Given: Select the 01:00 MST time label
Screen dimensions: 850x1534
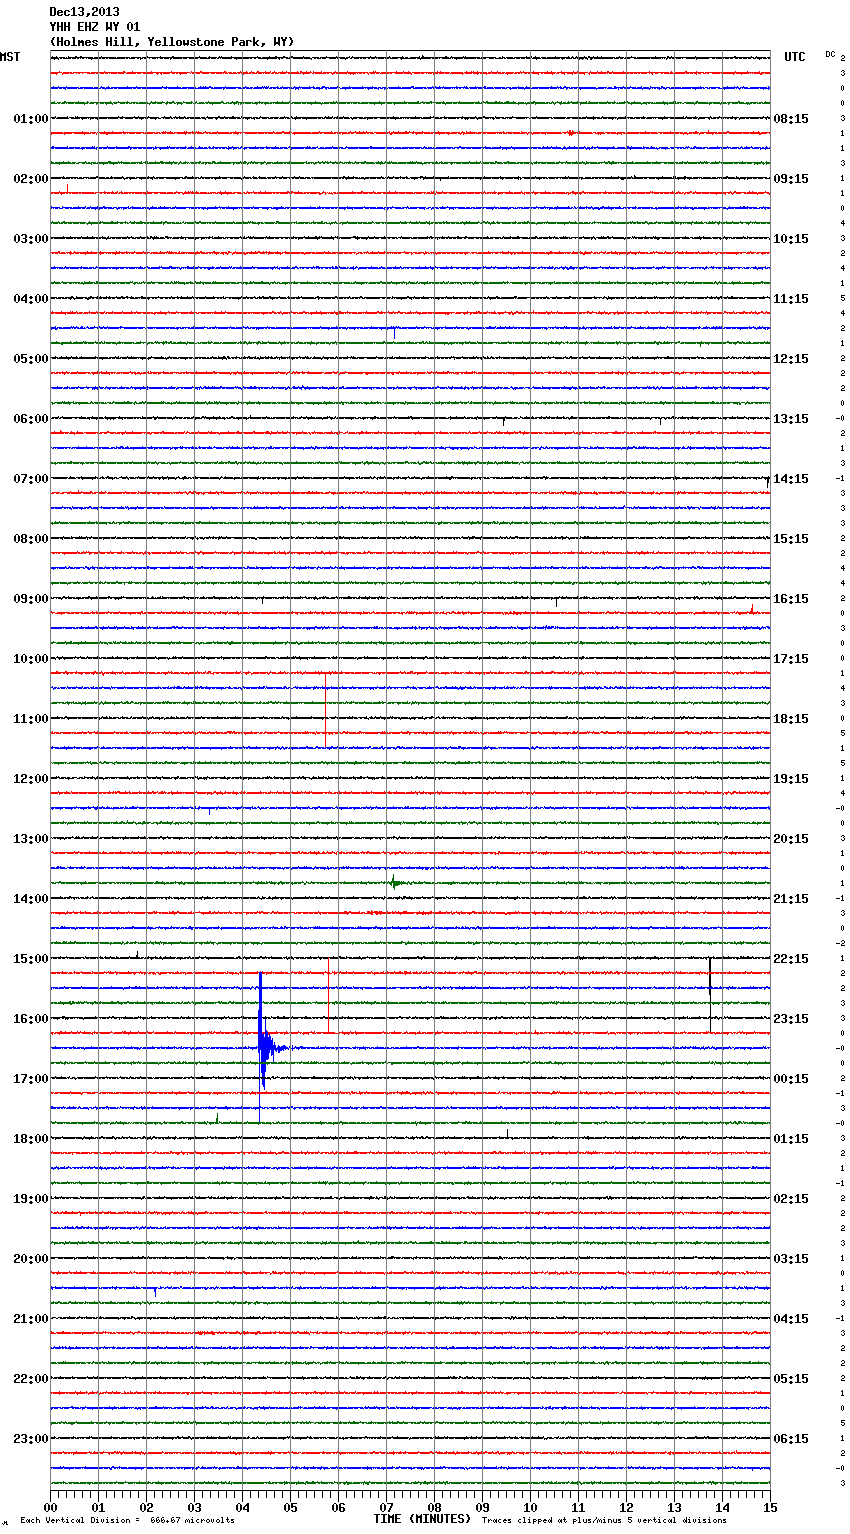Looking at the screenshot, I should [x=30, y=119].
